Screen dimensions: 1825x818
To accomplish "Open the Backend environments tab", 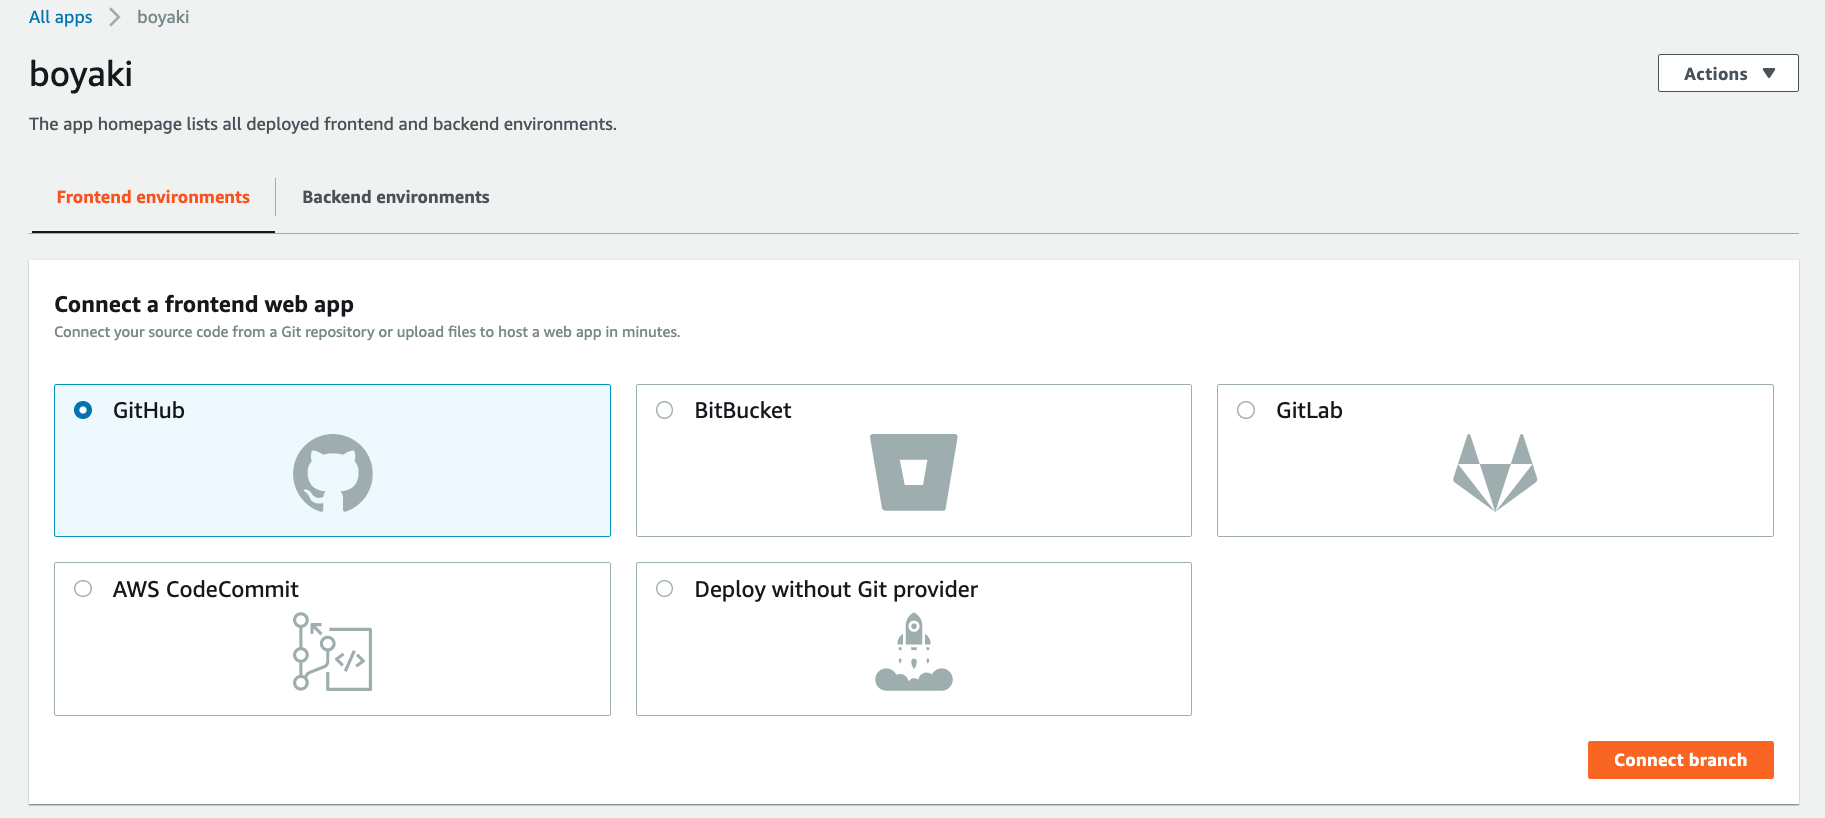I will (396, 197).
